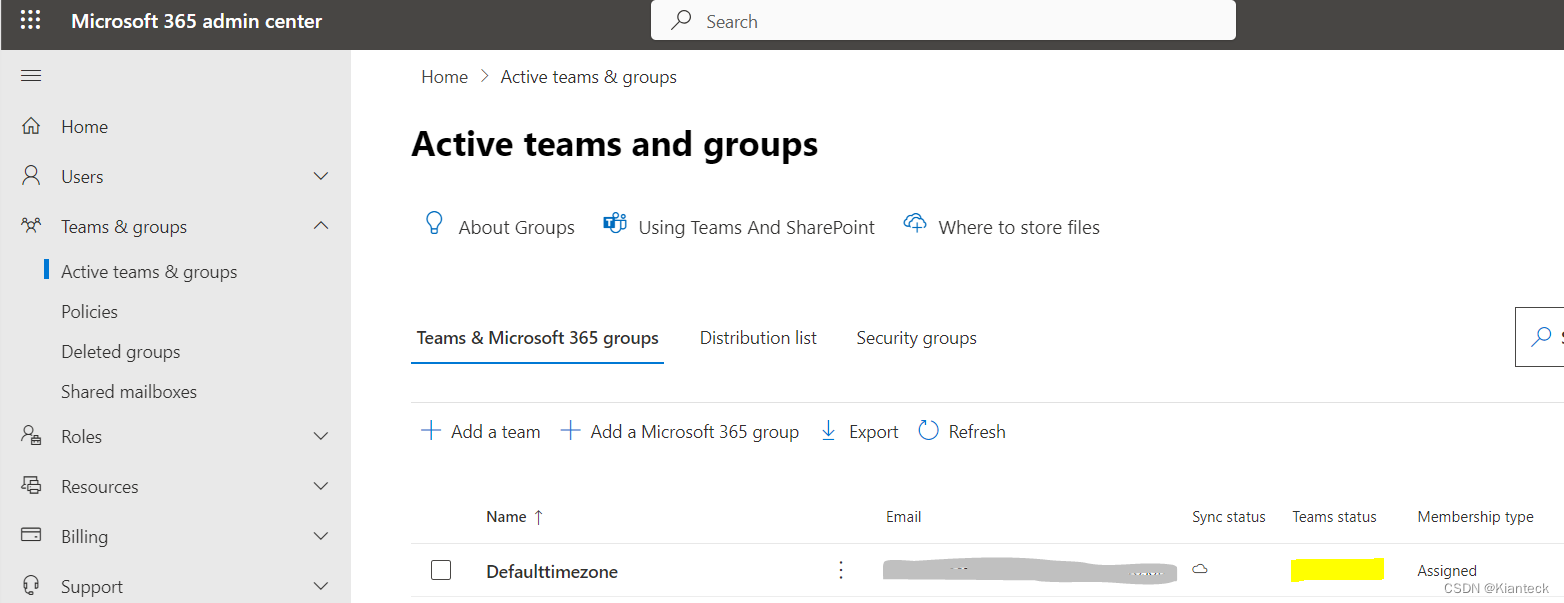Open the Defaulttimezone group name
Image resolution: width=1564 pixels, height=603 pixels.
(552, 572)
